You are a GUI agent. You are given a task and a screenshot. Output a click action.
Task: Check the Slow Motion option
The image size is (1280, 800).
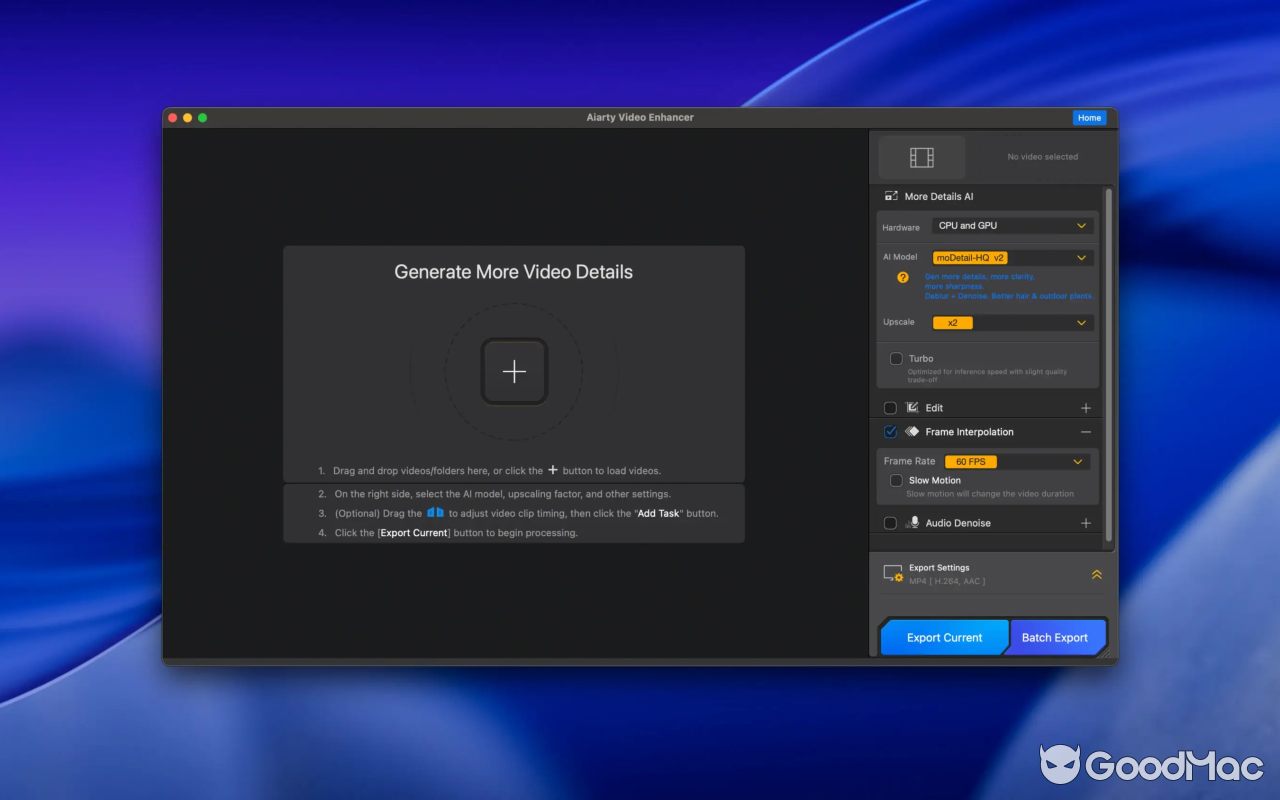pyautogui.click(x=896, y=480)
